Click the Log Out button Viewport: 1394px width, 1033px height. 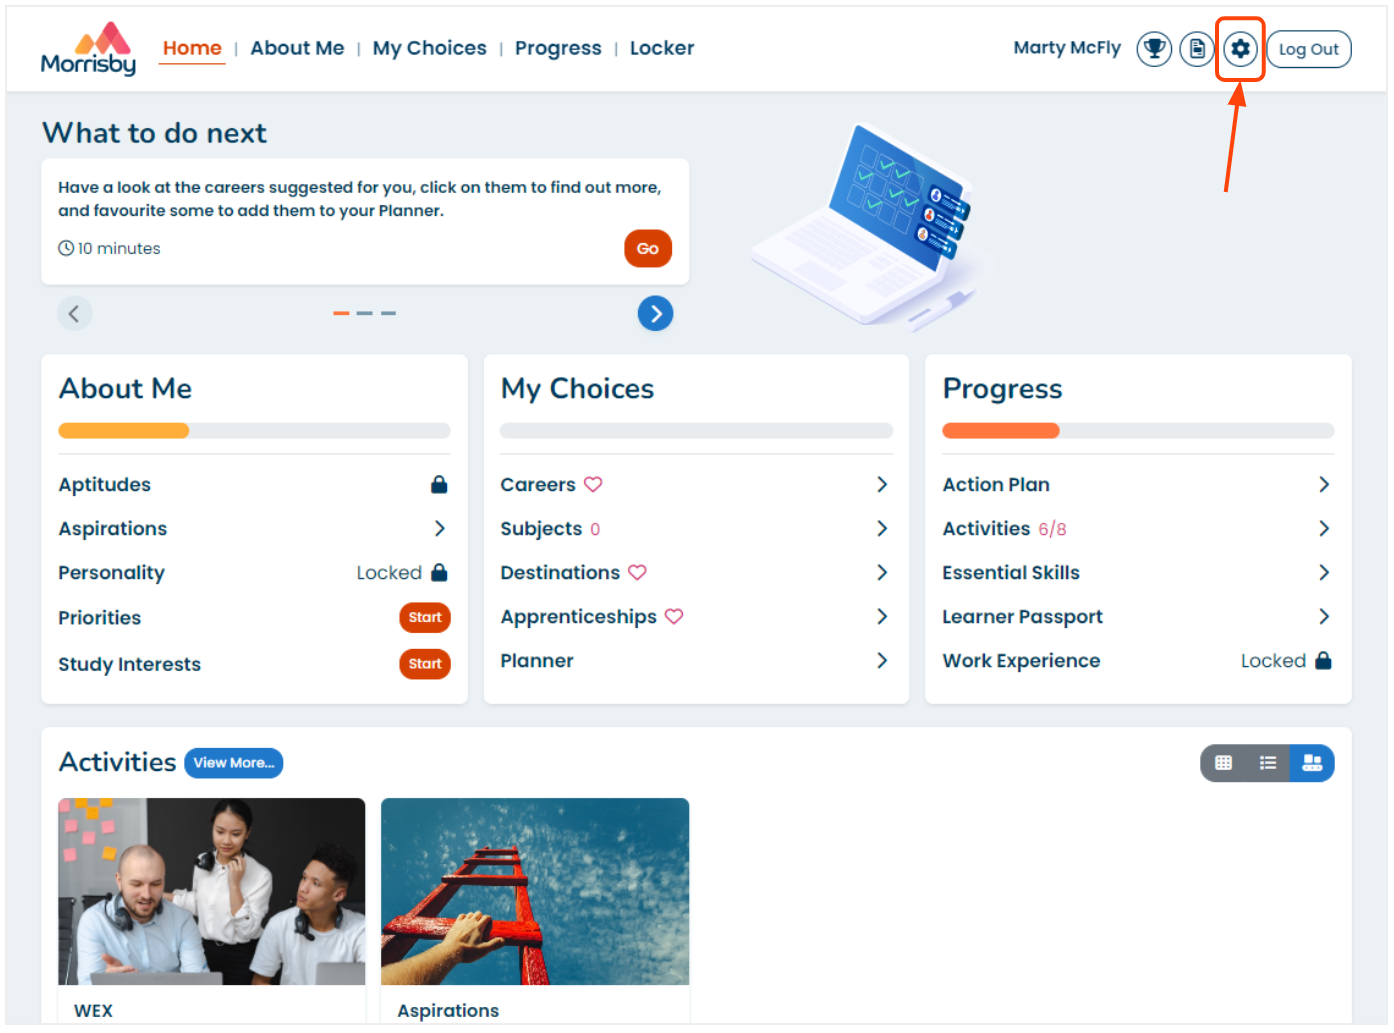[1309, 49]
